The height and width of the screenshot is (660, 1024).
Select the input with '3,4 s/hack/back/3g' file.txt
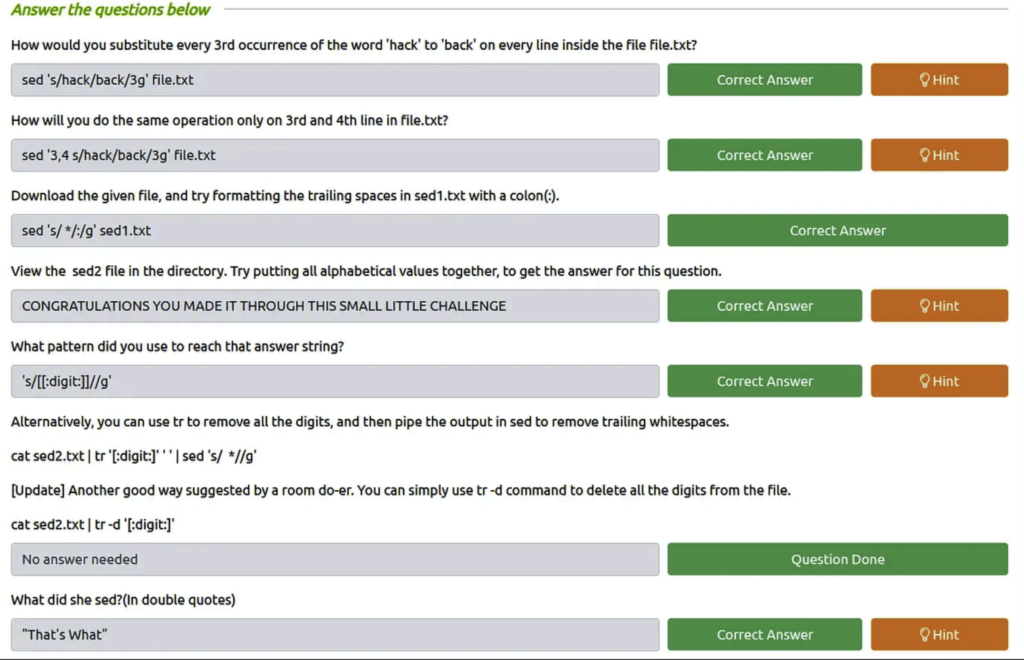click(335, 155)
